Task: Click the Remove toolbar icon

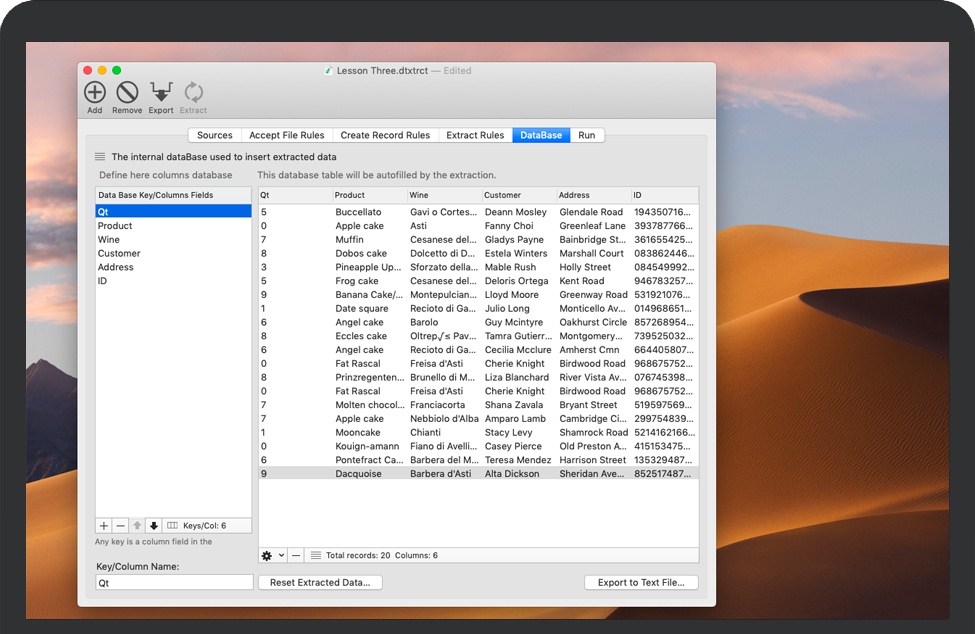Action: point(127,93)
